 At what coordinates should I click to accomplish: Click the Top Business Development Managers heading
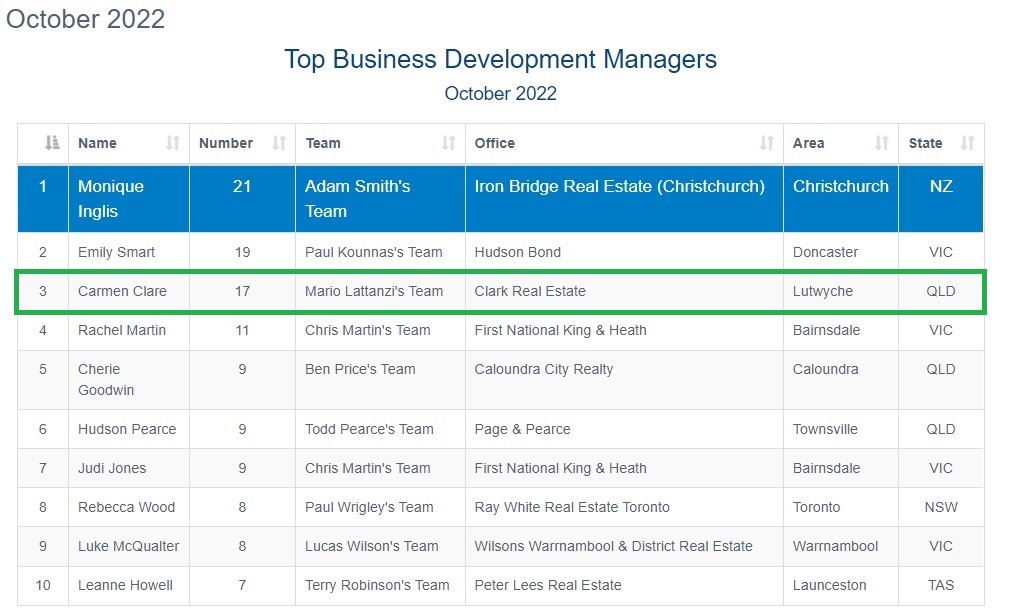500,59
